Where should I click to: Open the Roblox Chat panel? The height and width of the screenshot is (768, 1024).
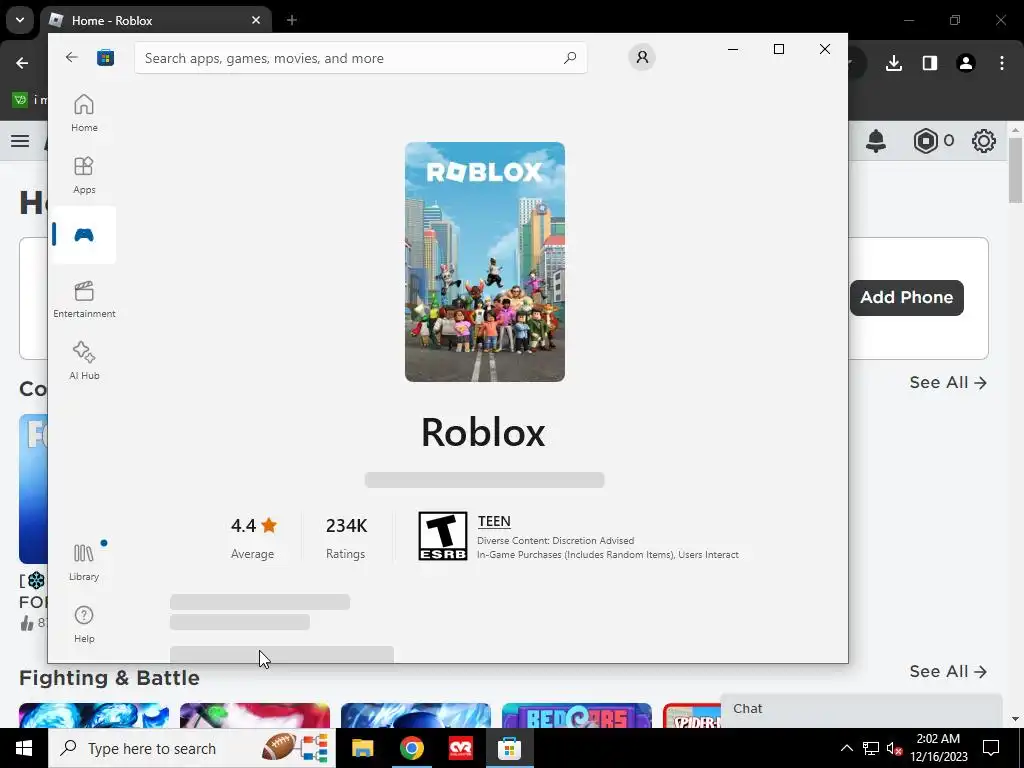point(861,709)
